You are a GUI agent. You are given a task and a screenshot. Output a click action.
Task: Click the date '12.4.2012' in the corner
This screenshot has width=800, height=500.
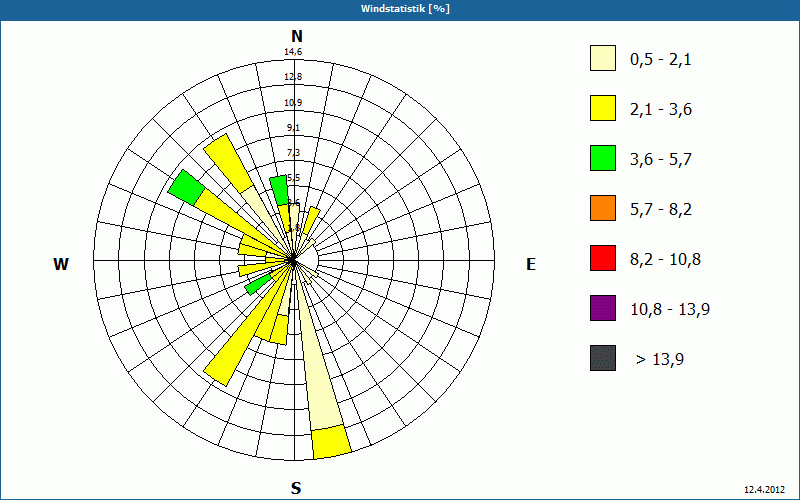point(764,489)
